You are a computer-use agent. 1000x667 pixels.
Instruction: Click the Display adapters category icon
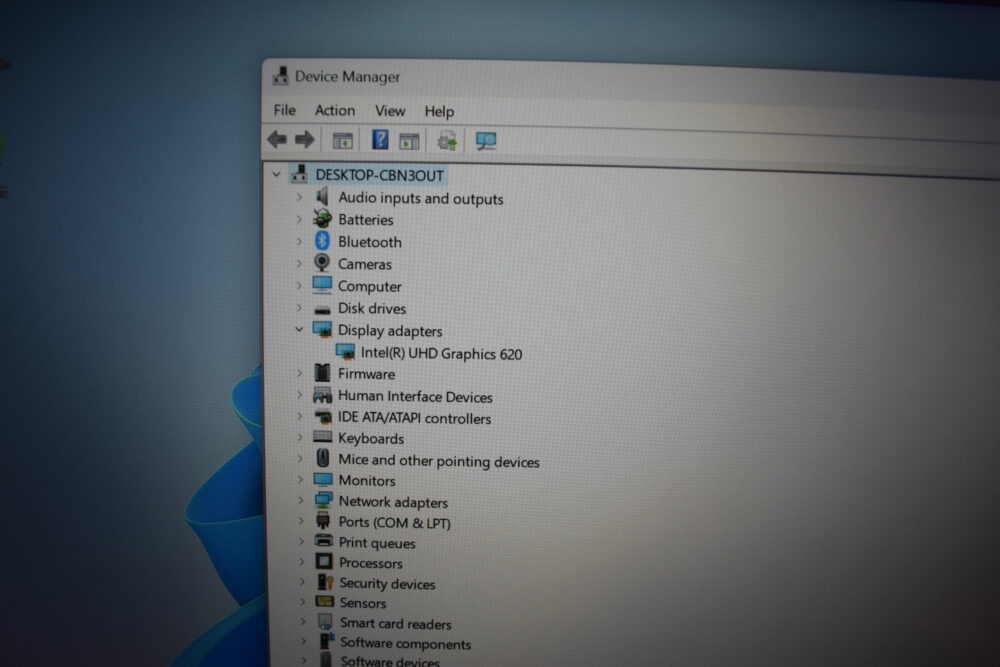322,330
